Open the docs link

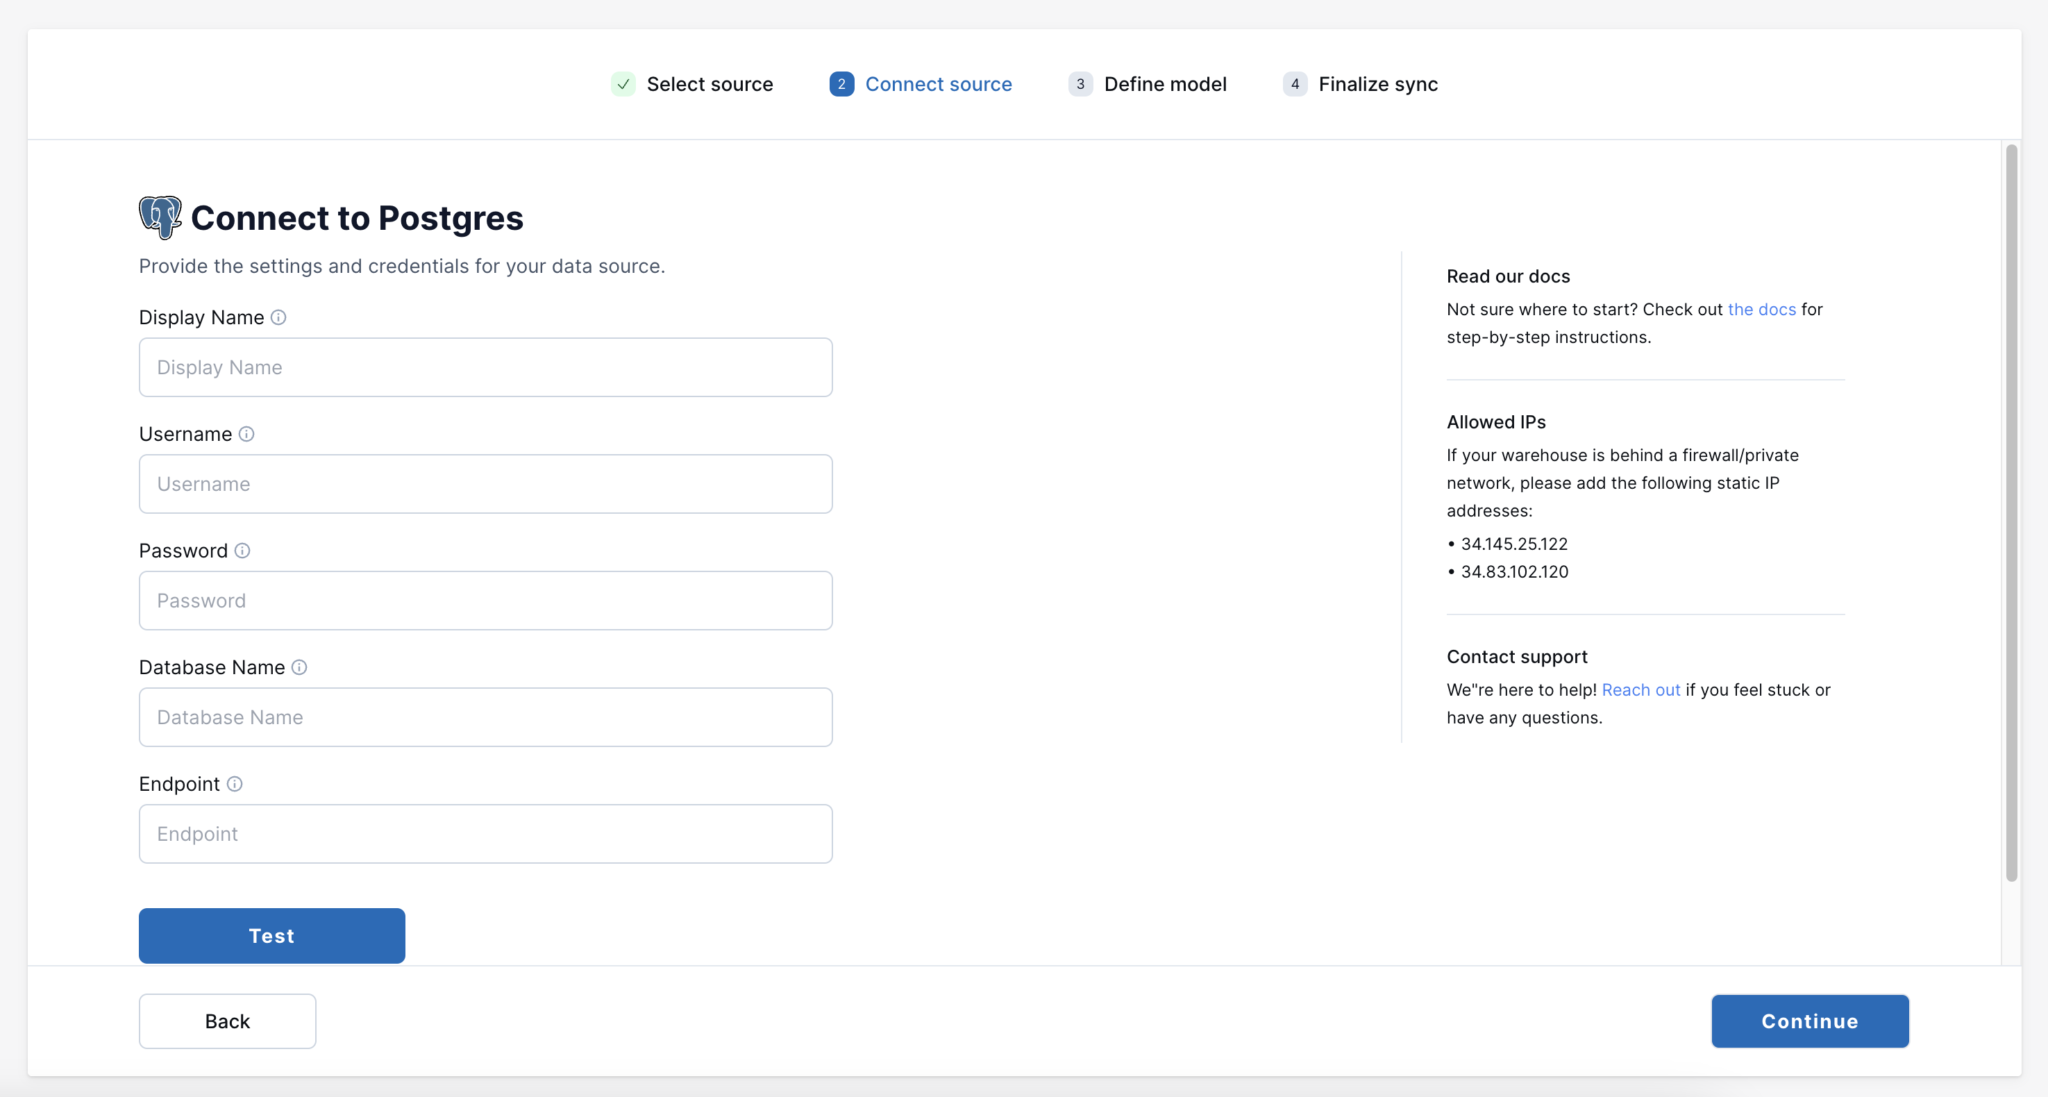pos(1763,309)
